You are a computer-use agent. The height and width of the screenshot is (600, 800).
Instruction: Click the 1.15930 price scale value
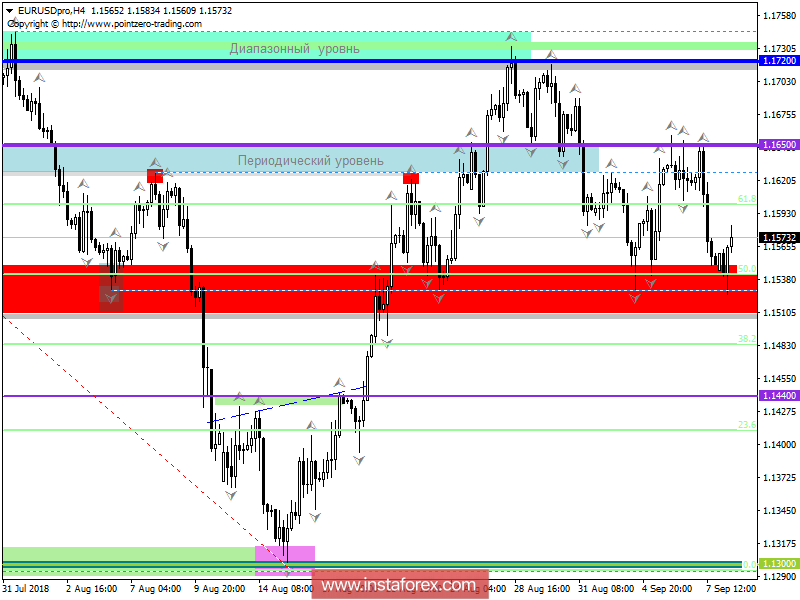point(779,213)
